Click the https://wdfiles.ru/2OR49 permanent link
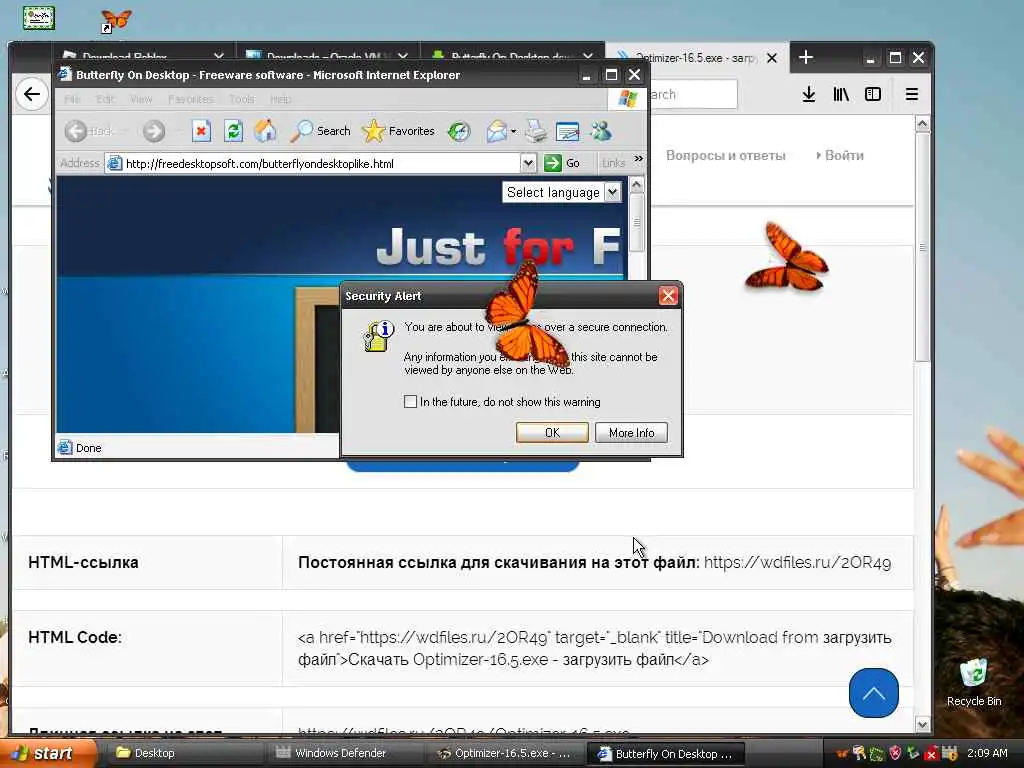Image resolution: width=1024 pixels, height=768 pixels. click(x=797, y=562)
